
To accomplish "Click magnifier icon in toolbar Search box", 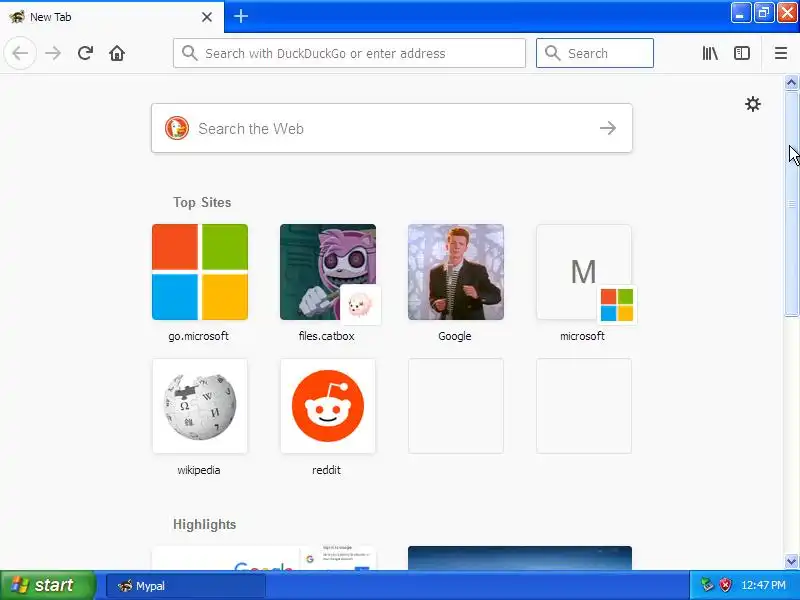I will pyautogui.click(x=553, y=53).
